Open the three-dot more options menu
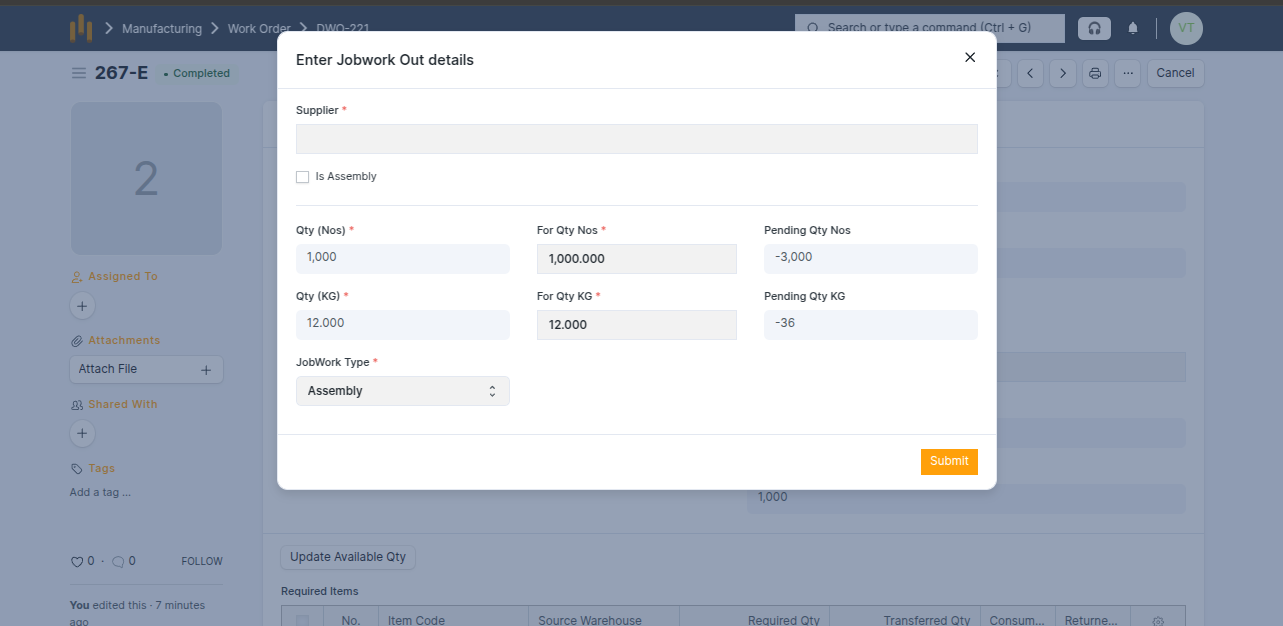Screen dimensions: 1283x626 tap(1127, 73)
